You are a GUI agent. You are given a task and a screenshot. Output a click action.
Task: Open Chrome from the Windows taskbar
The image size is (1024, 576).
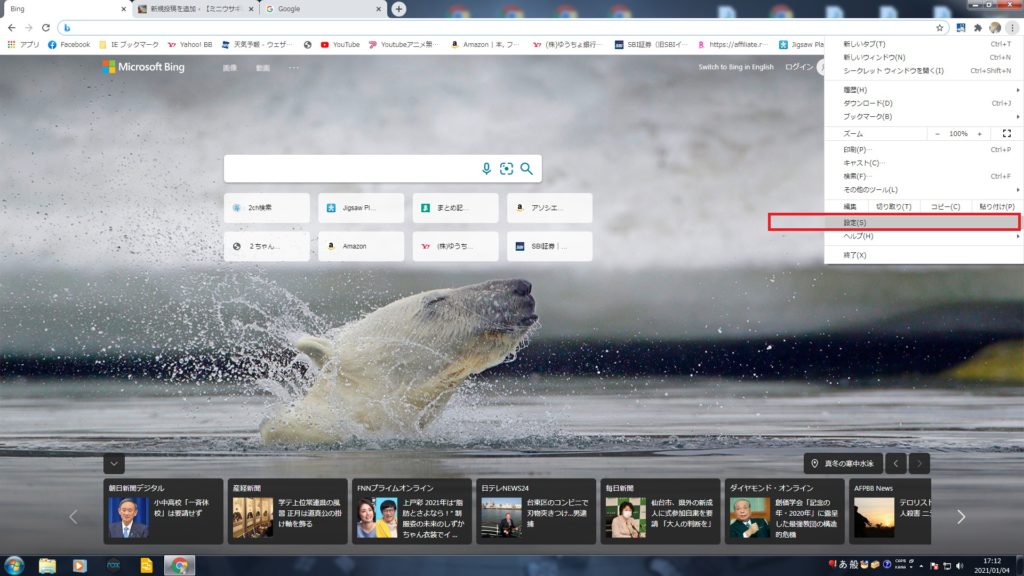click(x=179, y=565)
